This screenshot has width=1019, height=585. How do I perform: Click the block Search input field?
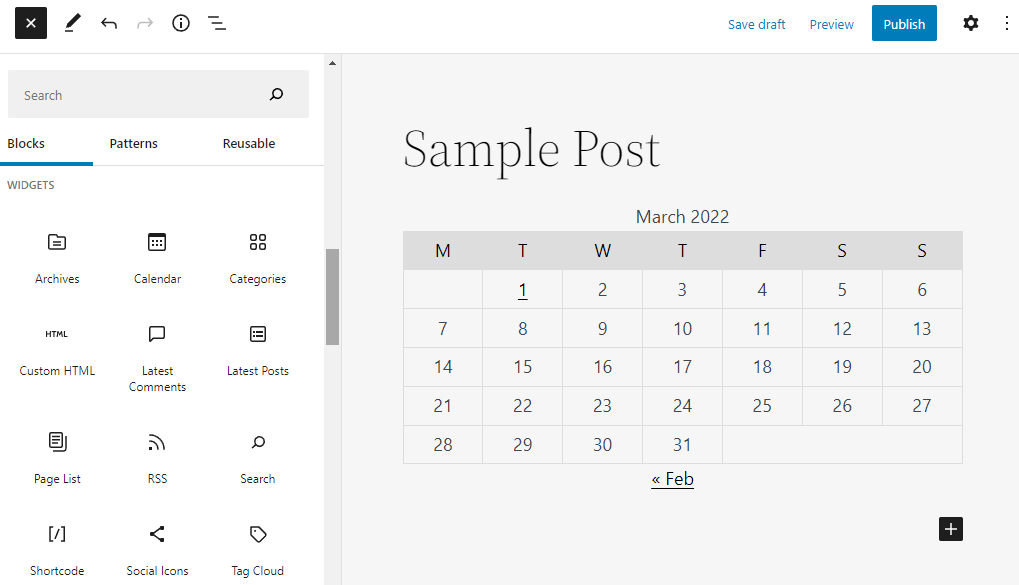click(140, 94)
